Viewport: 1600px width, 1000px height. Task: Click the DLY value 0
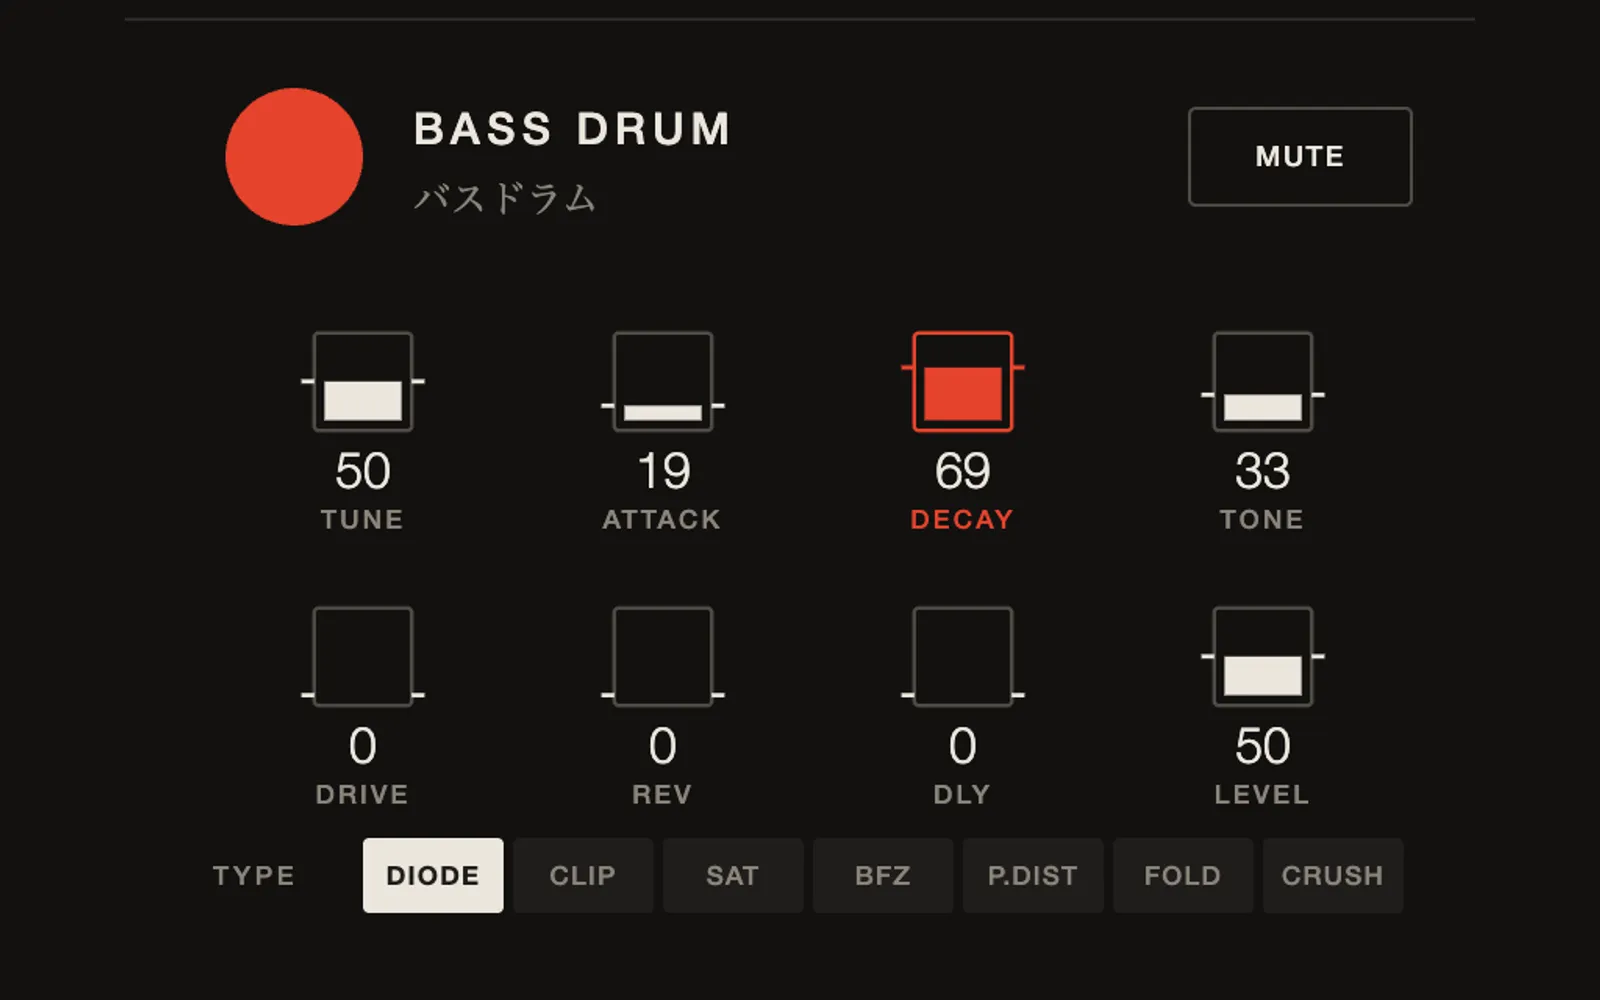point(963,746)
